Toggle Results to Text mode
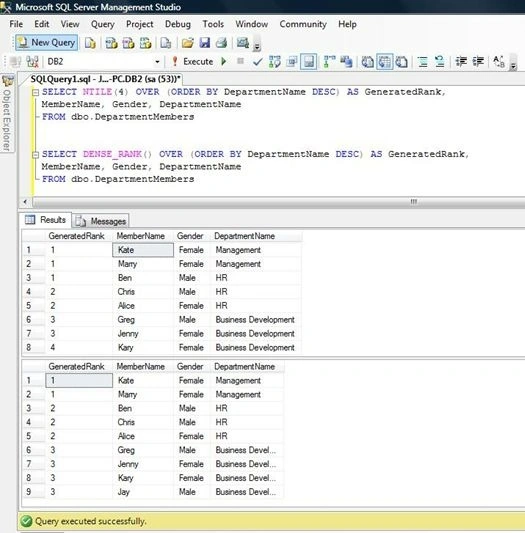The width and height of the screenshot is (525, 533). 368,62
